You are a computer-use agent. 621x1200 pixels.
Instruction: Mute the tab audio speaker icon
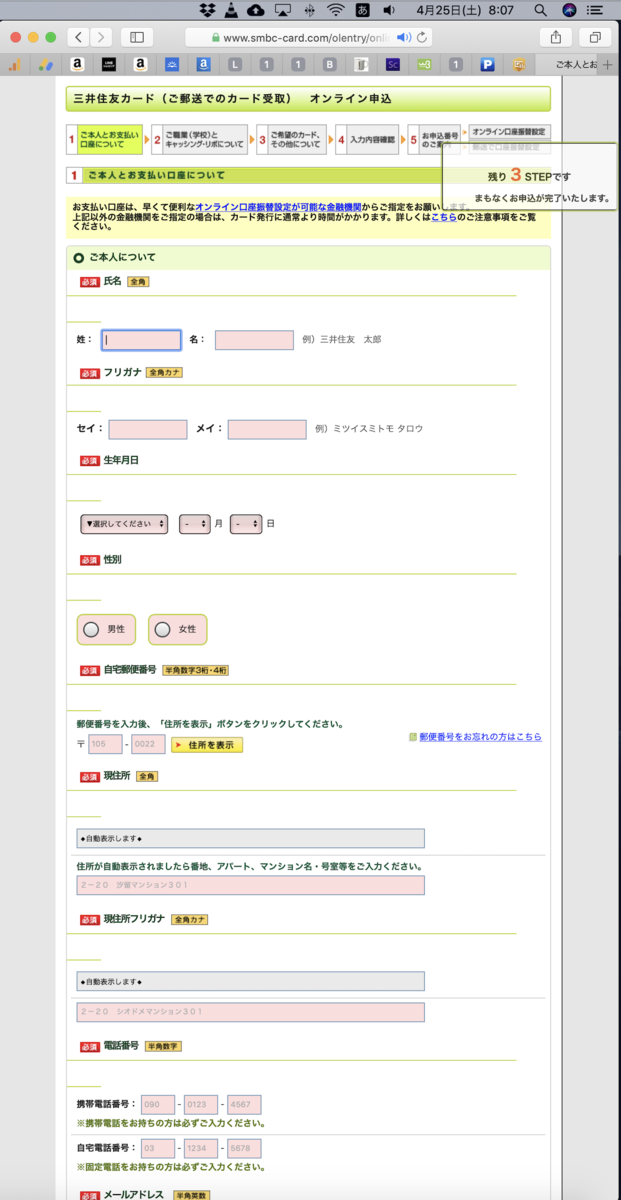coord(404,37)
